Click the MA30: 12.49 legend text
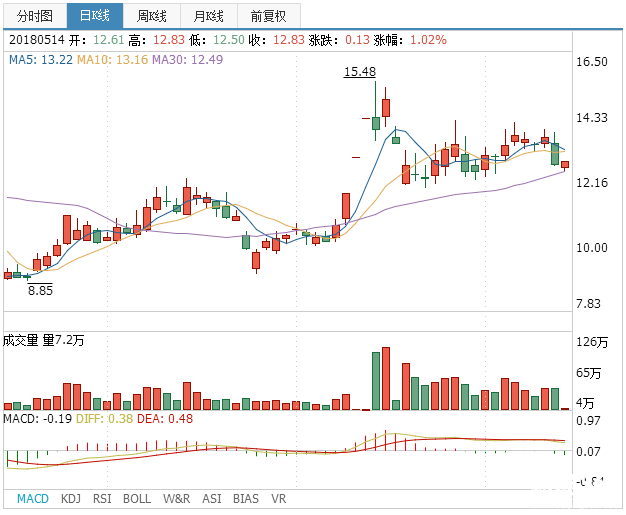Viewport: 626px width, 515px height. 188,60
